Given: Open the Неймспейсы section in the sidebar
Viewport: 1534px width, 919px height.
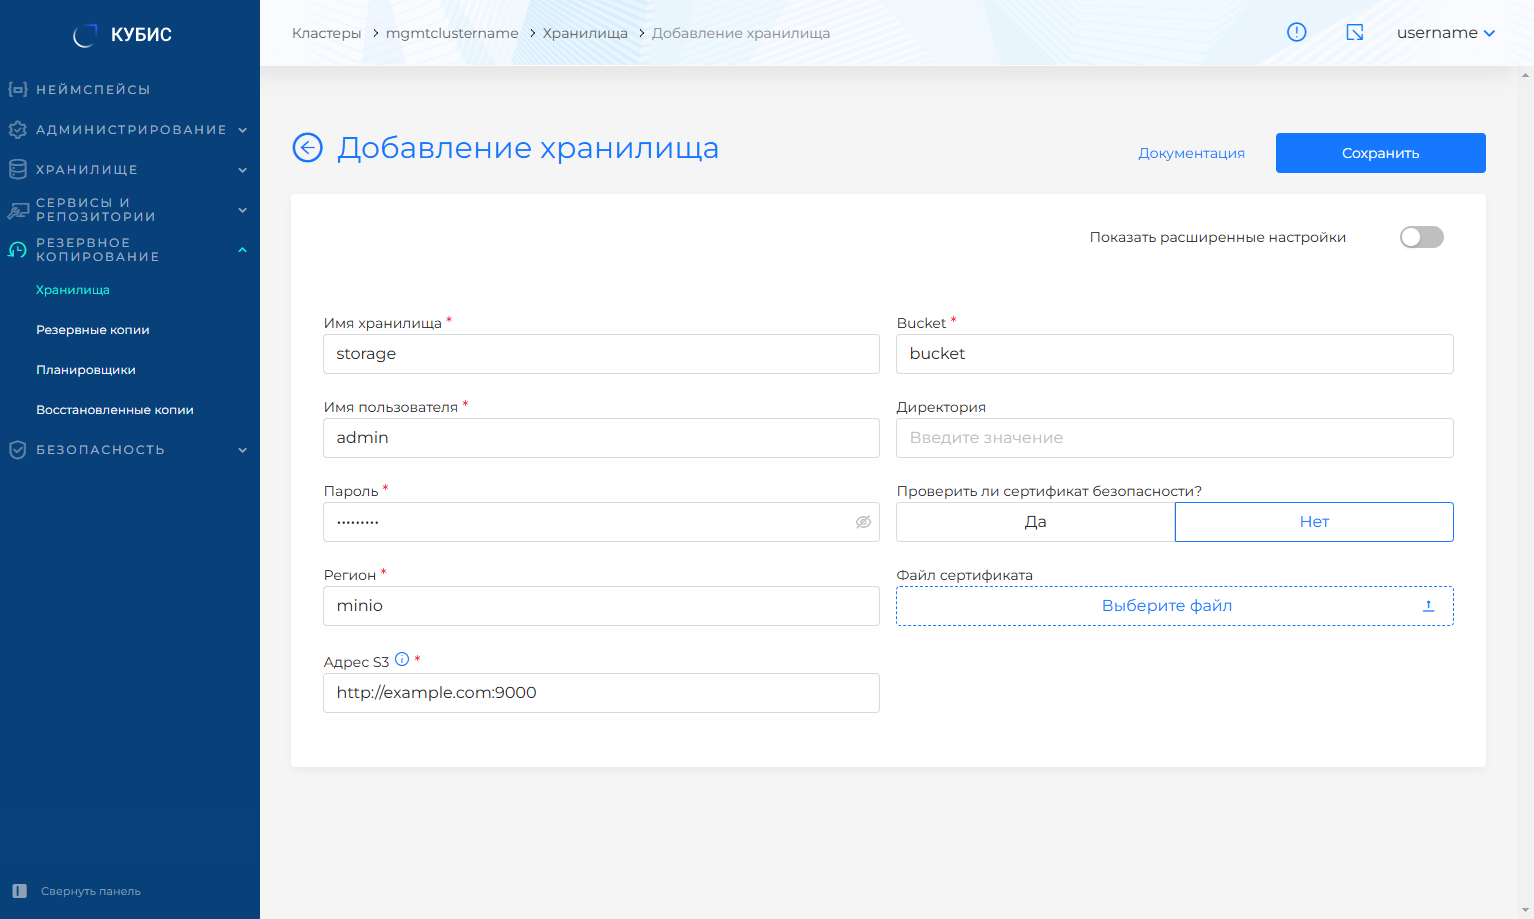Looking at the screenshot, I should coord(93,90).
